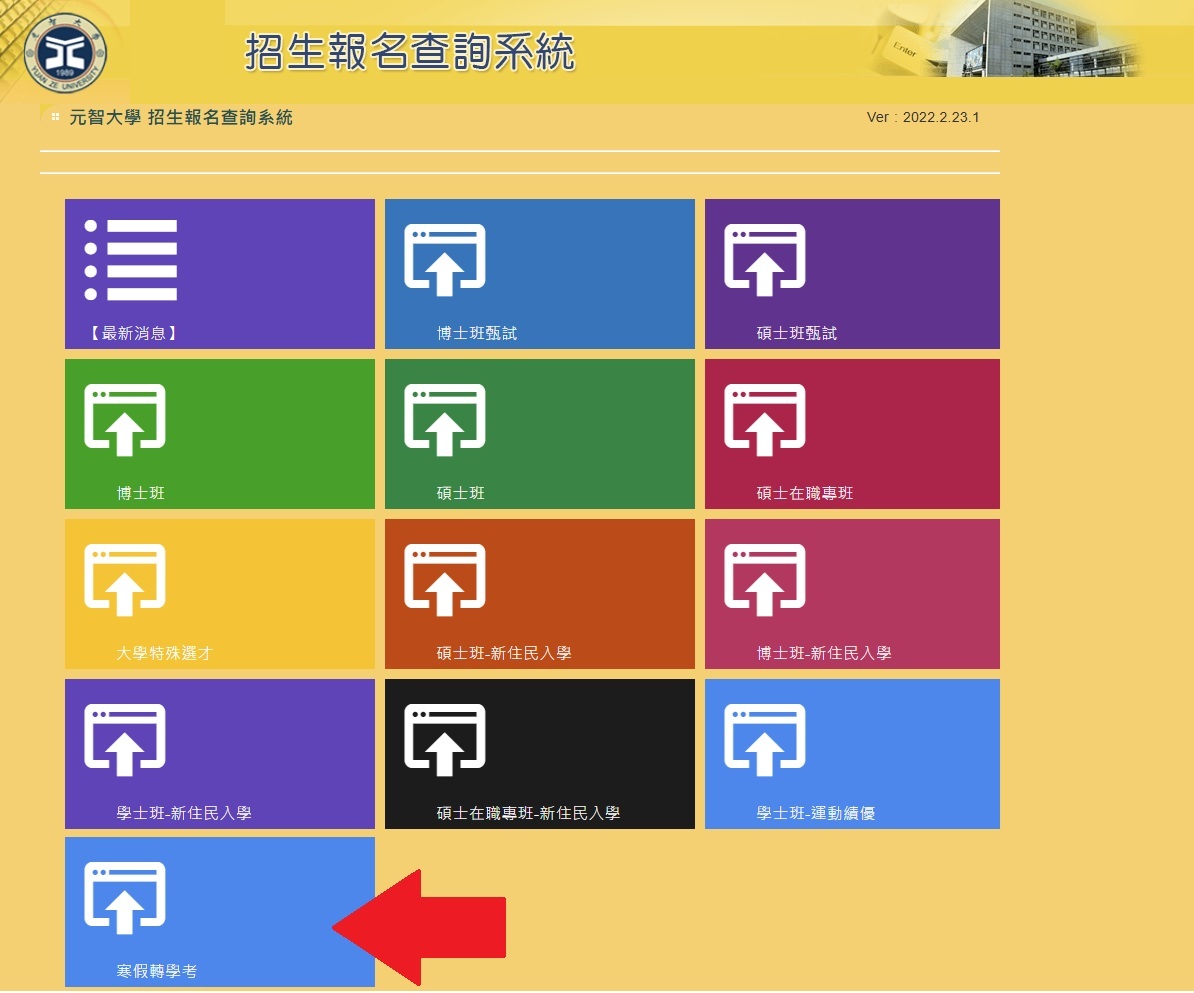Click the upload icon on 碩士班-新住民入學 tile
Viewport: 1194px width, 993px height.
tap(445, 579)
